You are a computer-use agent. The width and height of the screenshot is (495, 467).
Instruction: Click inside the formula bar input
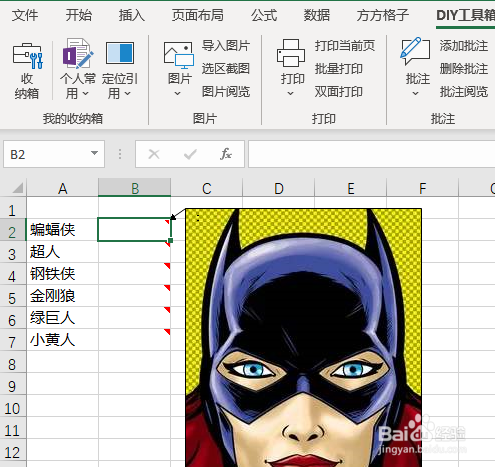pos(371,154)
